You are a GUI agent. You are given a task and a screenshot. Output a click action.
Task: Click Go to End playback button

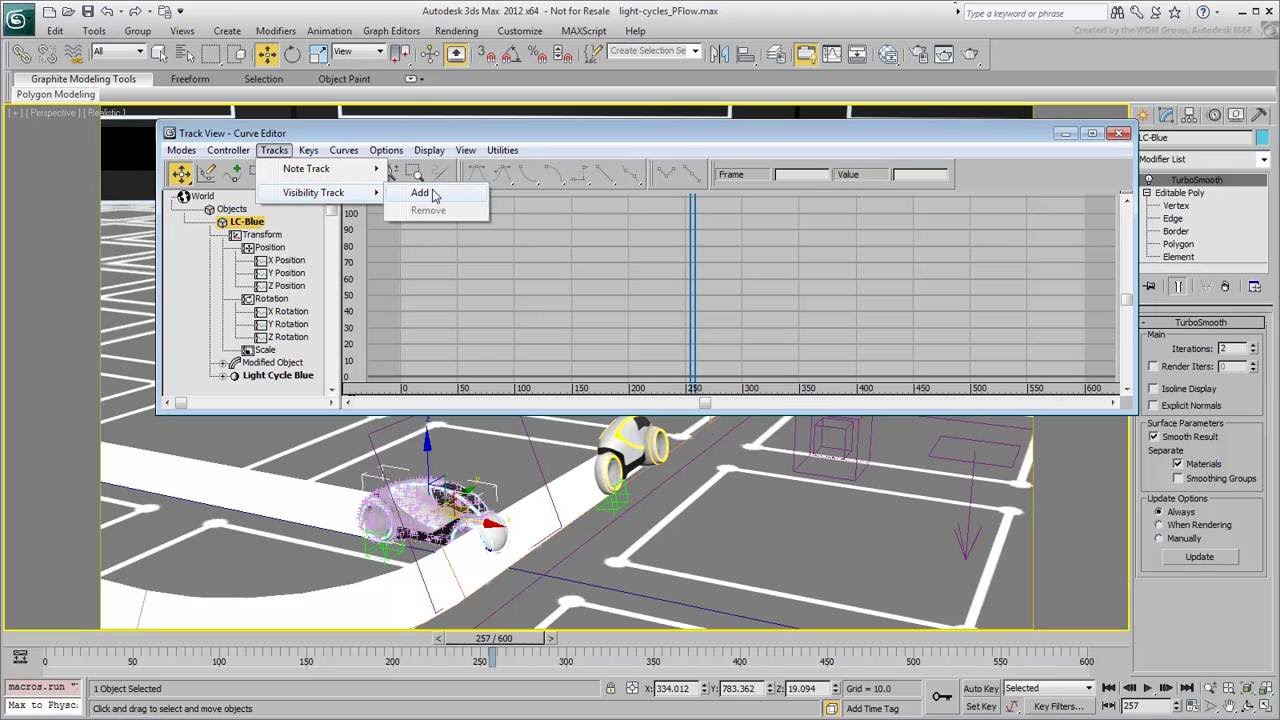pyautogui.click(x=1185, y=688)
